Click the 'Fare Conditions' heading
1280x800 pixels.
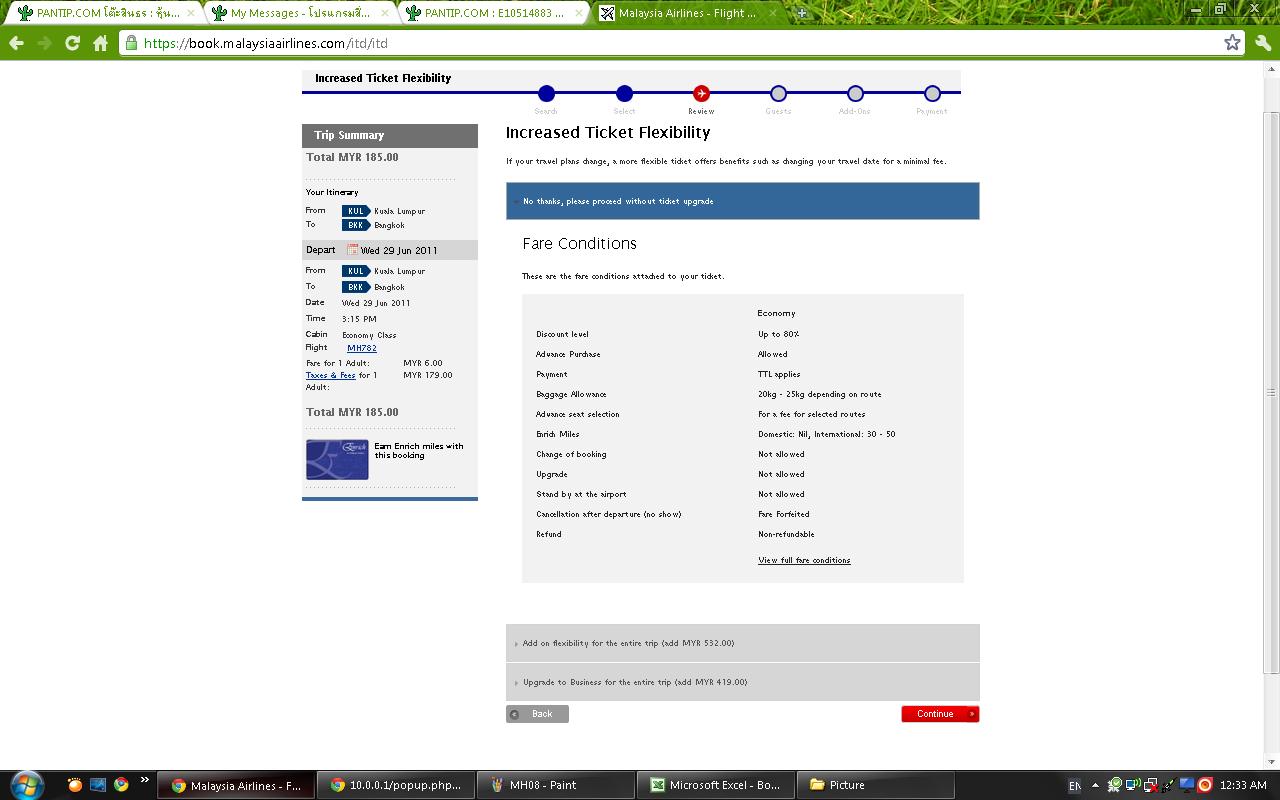click(x=579, y=243)
